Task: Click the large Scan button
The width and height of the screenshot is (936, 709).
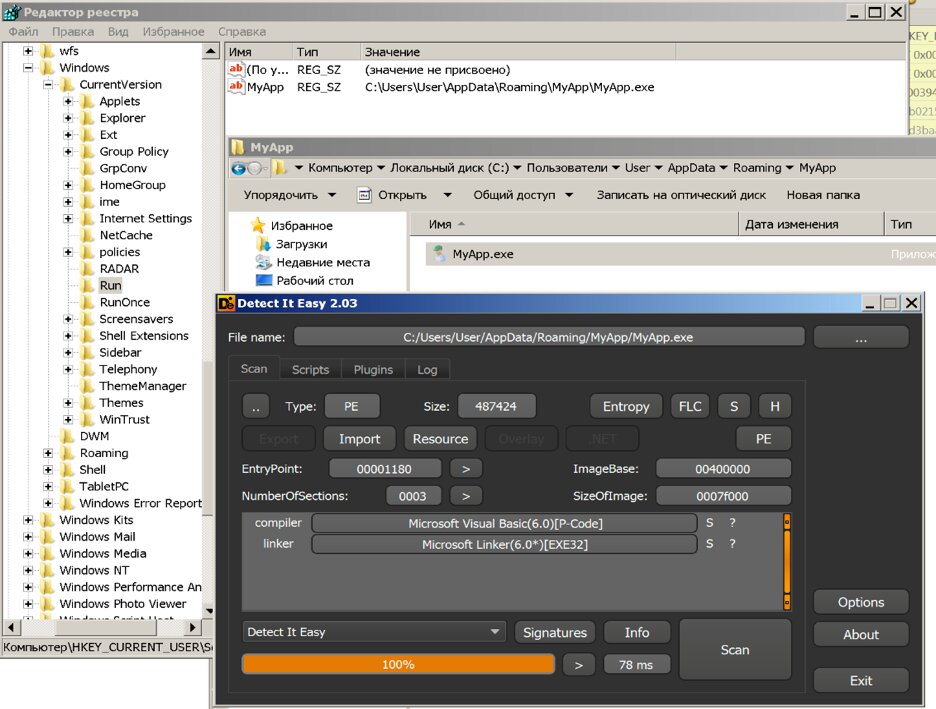Action: tap(734, 649)
